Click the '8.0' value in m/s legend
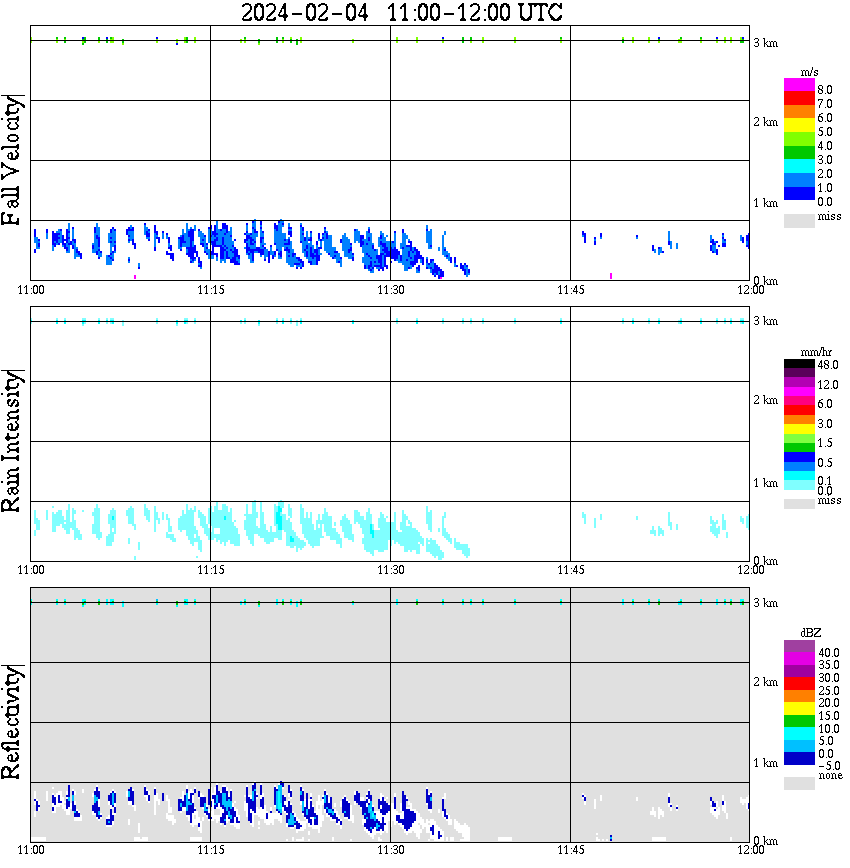This screenshot has height=868, width=850. [x=825, y=90]
